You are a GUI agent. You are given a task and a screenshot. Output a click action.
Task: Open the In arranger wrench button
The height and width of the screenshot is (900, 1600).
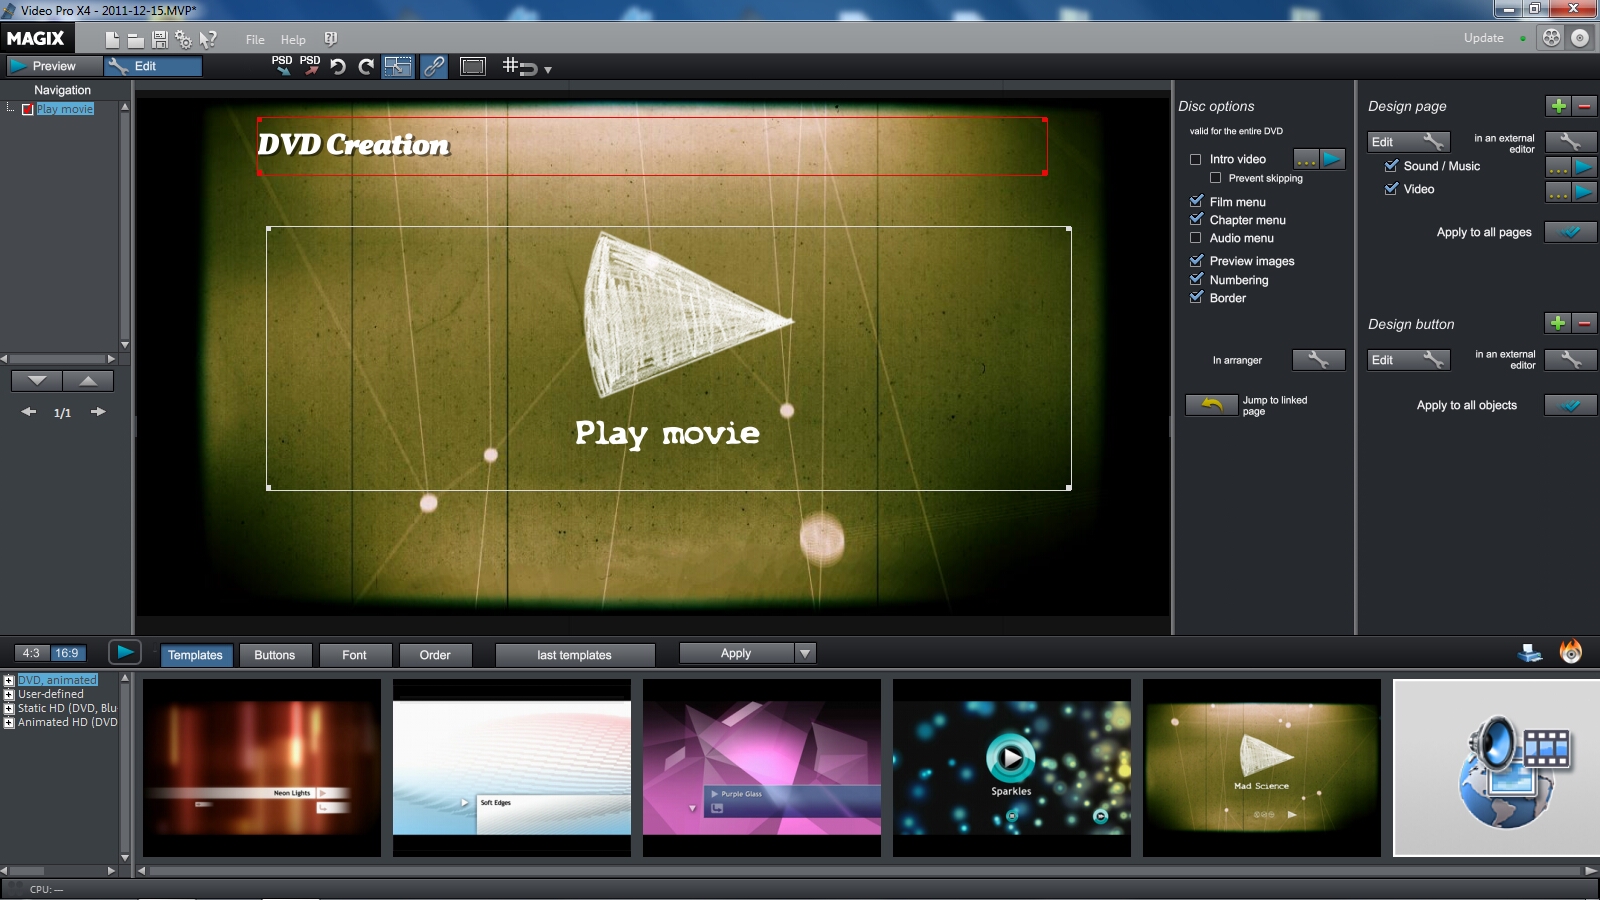coord(1318,360)
